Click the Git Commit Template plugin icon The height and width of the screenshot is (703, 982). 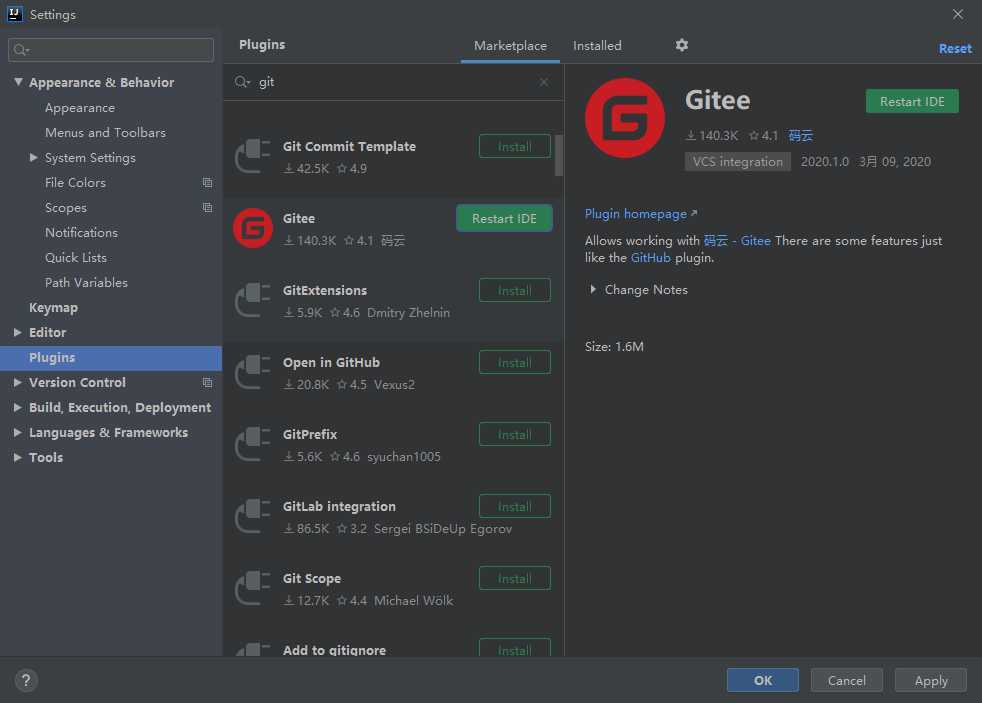click(x=253, y=157)
